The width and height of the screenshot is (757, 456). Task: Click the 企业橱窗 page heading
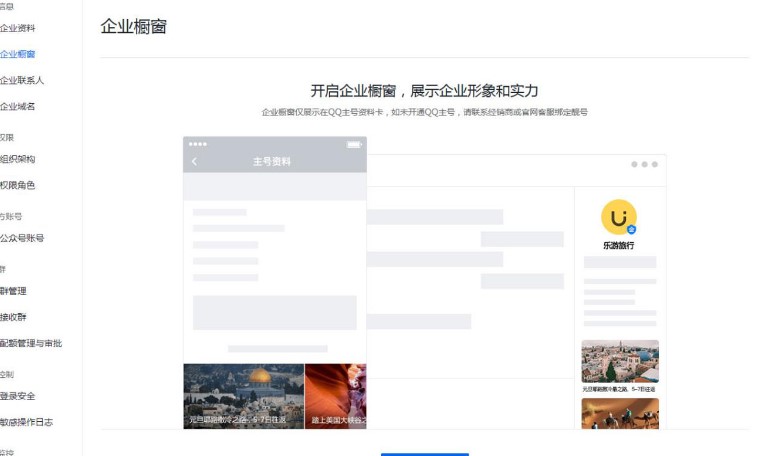[x=134, y=26]
